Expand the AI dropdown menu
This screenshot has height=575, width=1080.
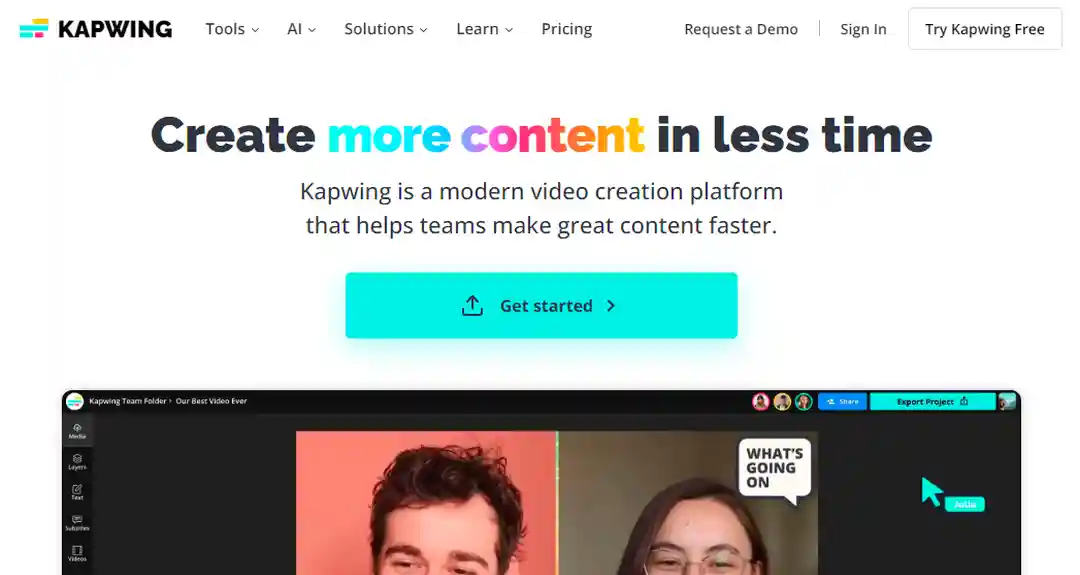pyautogui.click(x=302, y=29)
